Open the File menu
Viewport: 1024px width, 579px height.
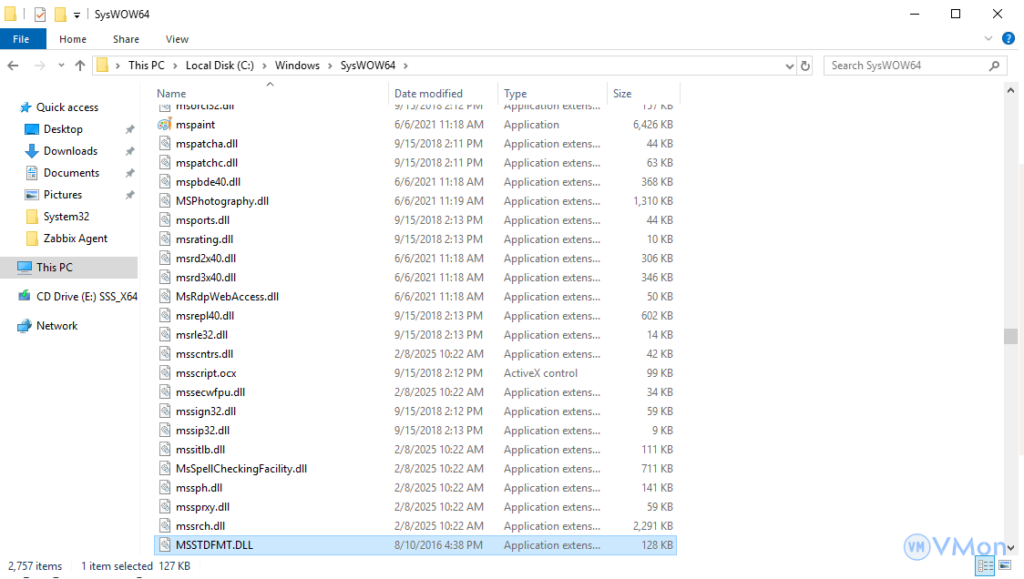coord(22,39)
